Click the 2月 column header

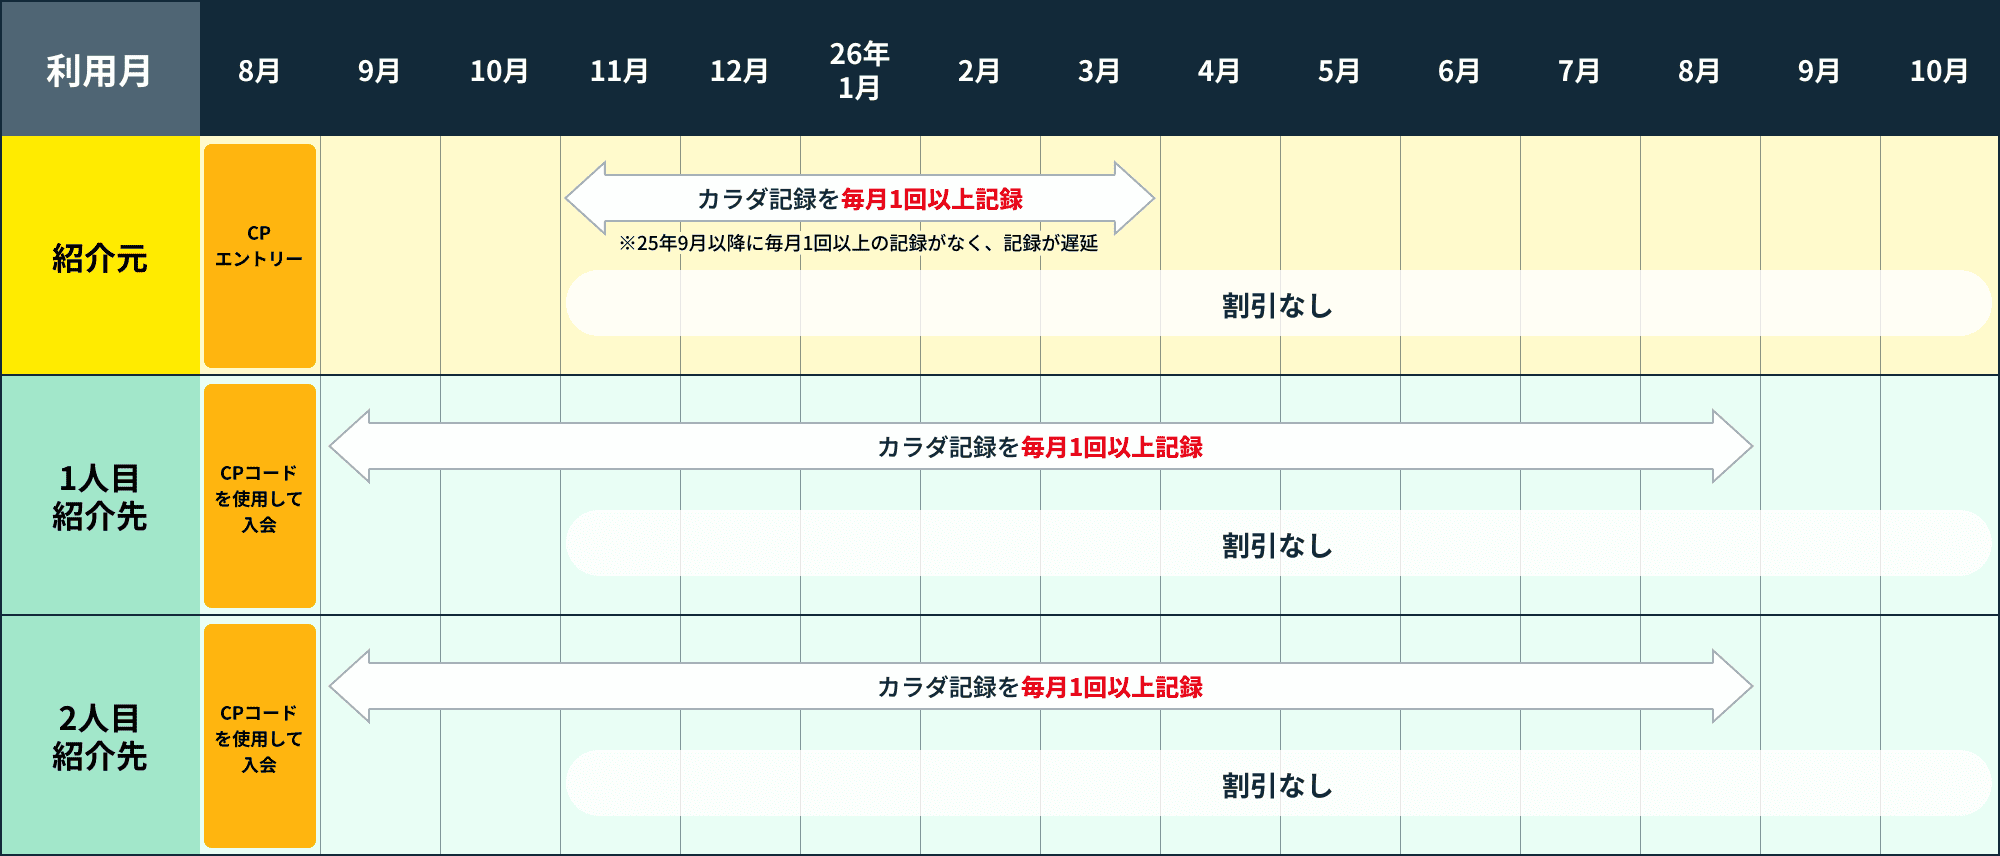click(979, 71)
